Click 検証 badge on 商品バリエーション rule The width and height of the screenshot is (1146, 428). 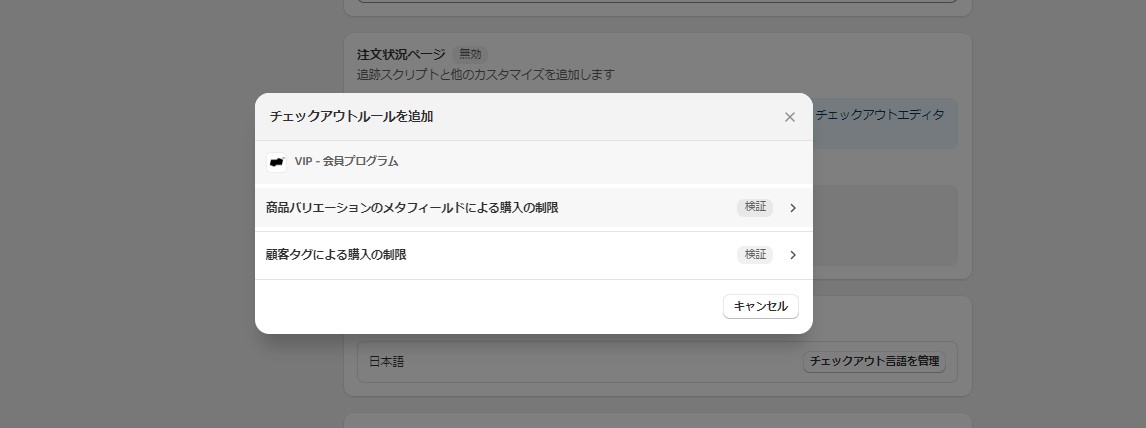tap(755, 207)
